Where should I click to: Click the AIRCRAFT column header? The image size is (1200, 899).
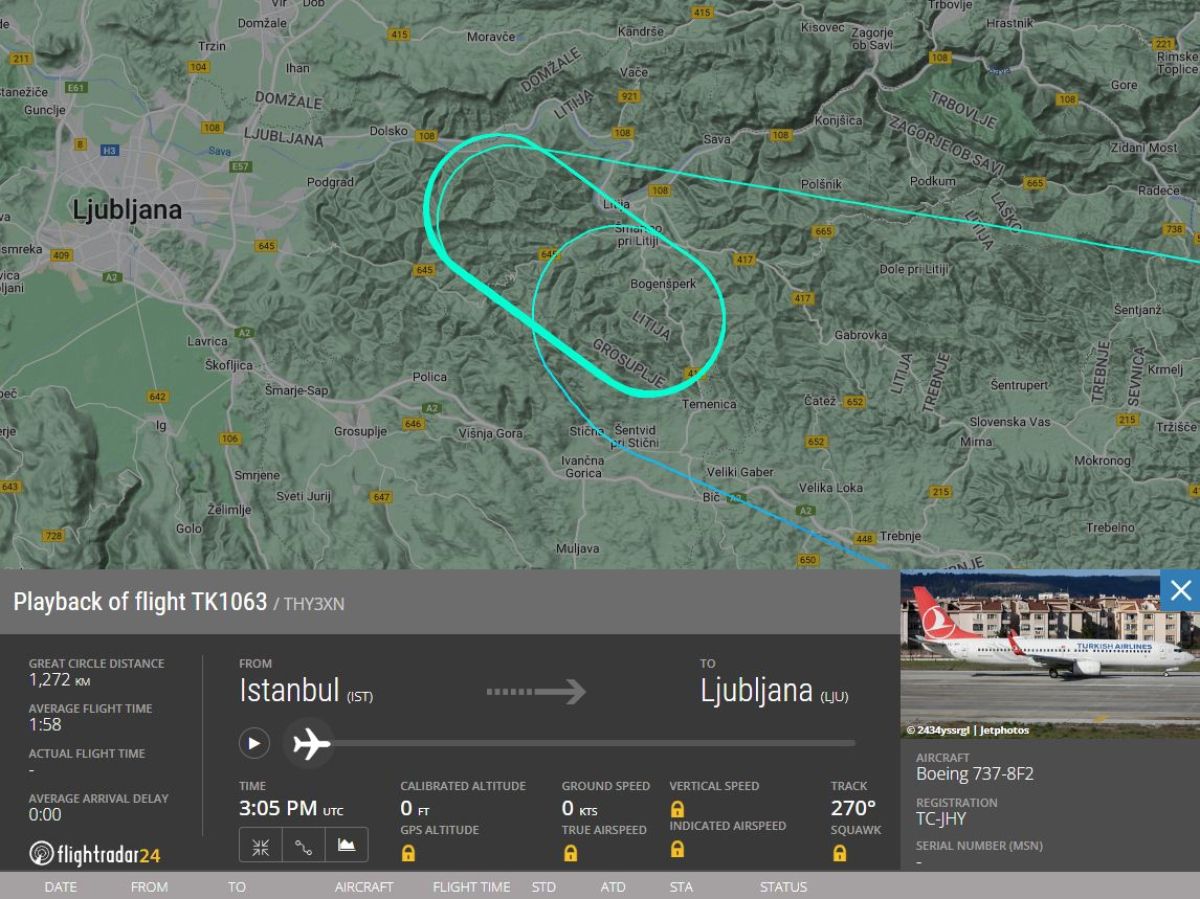(x=364, y=887)
